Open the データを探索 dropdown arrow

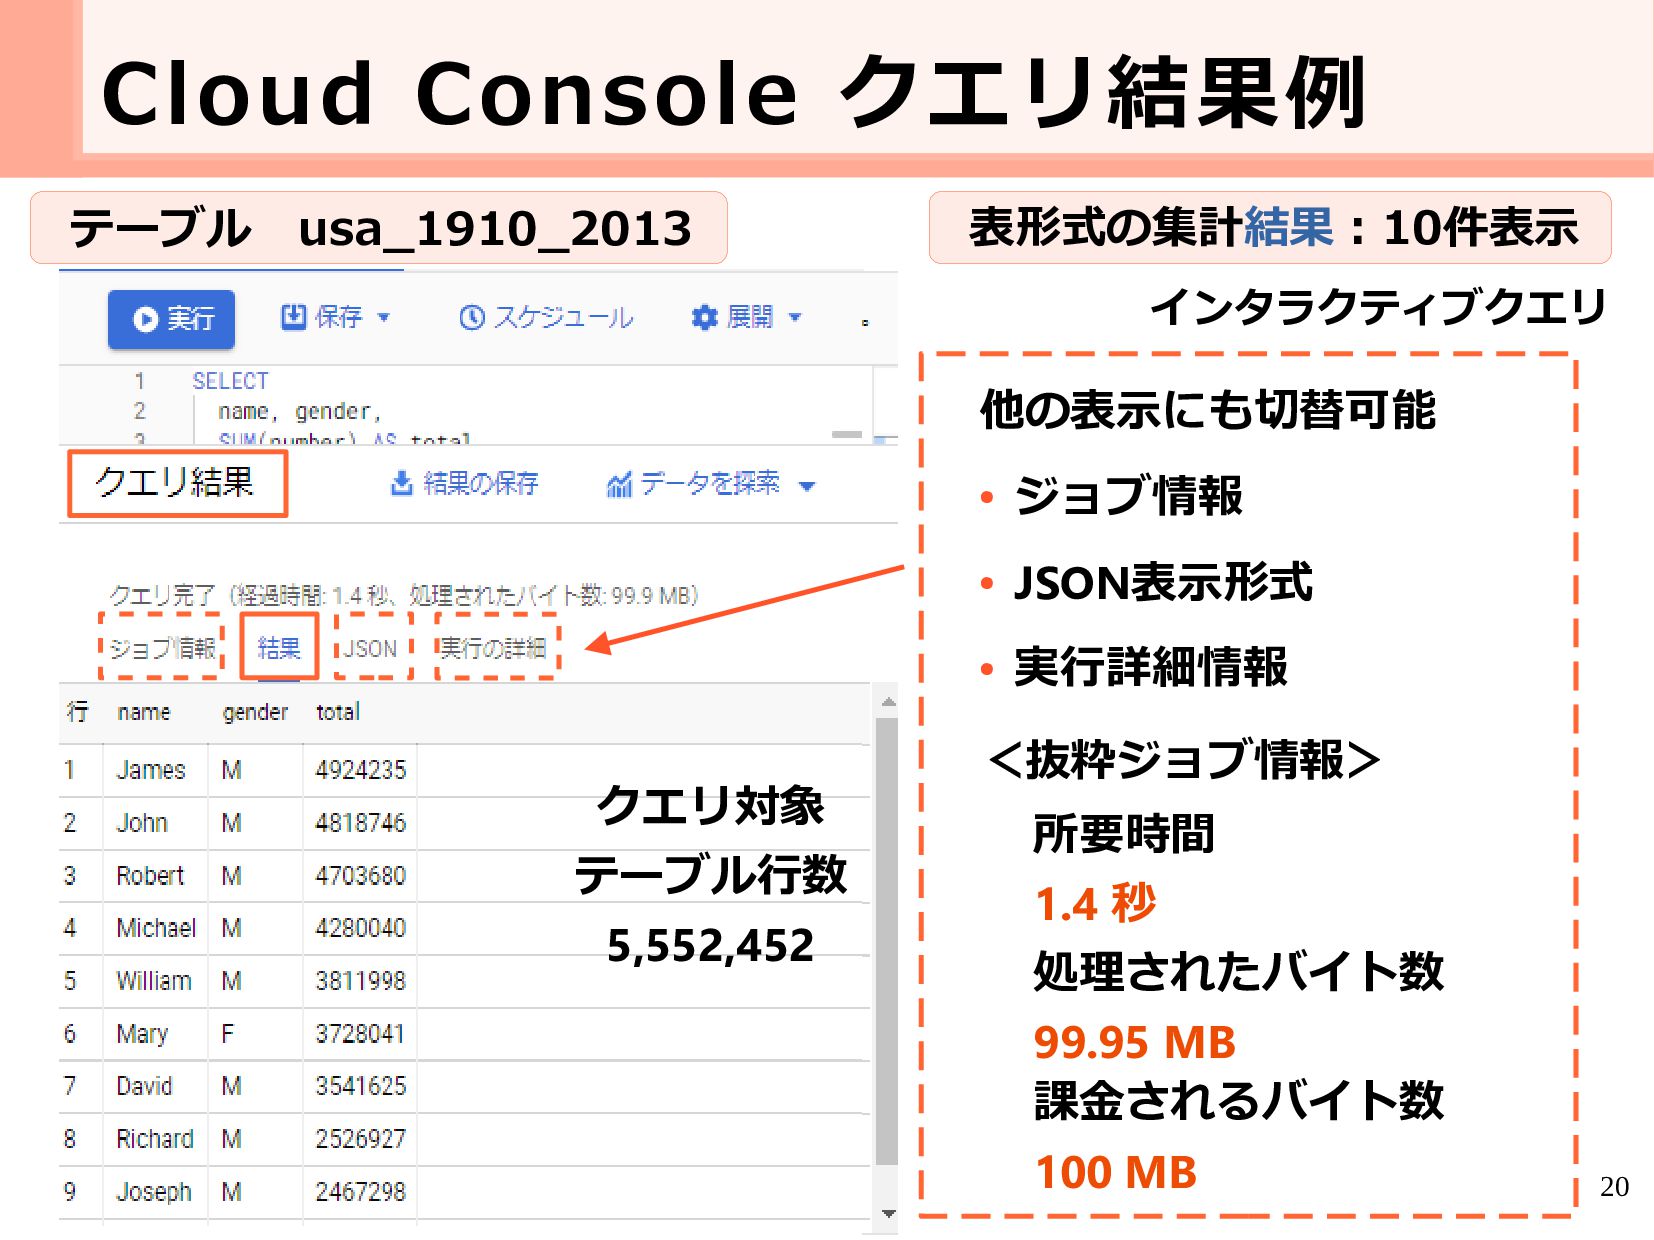click(x=807, y=486)
